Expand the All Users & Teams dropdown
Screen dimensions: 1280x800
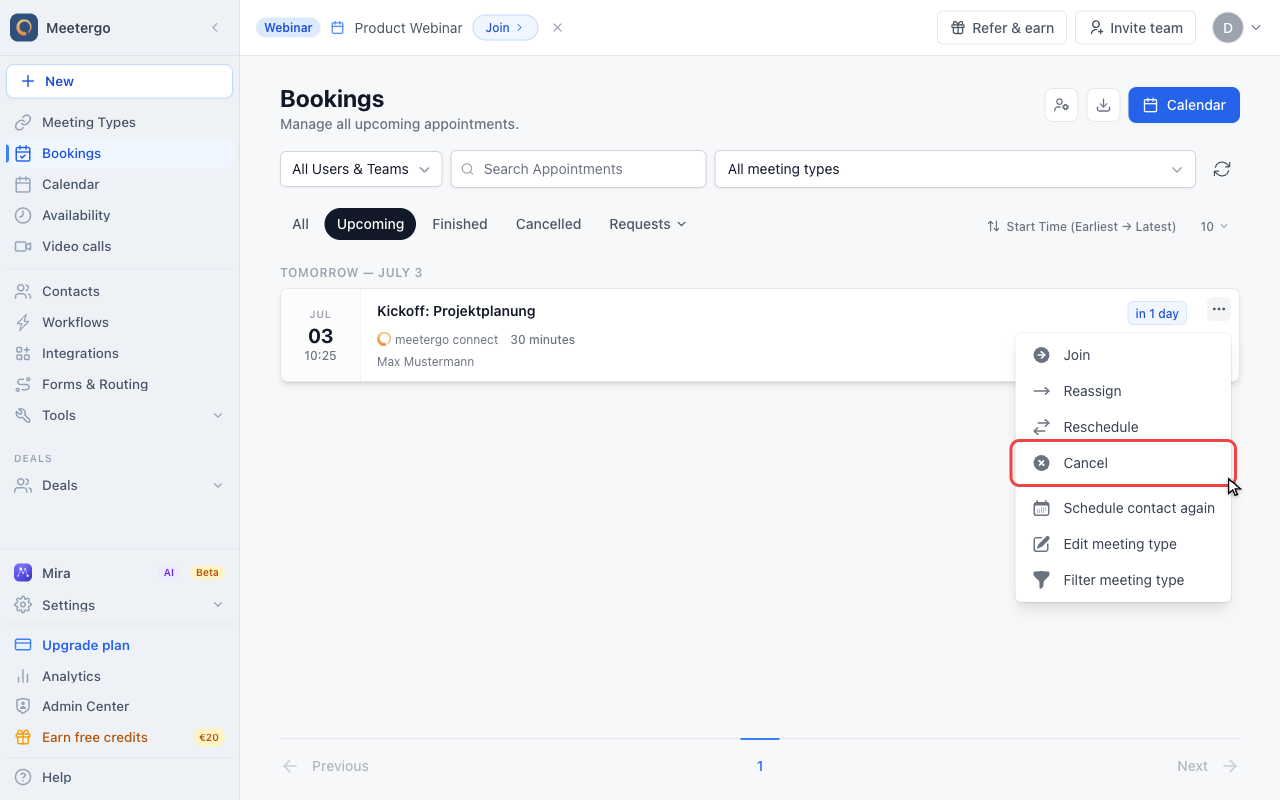(x=361, y=169)
